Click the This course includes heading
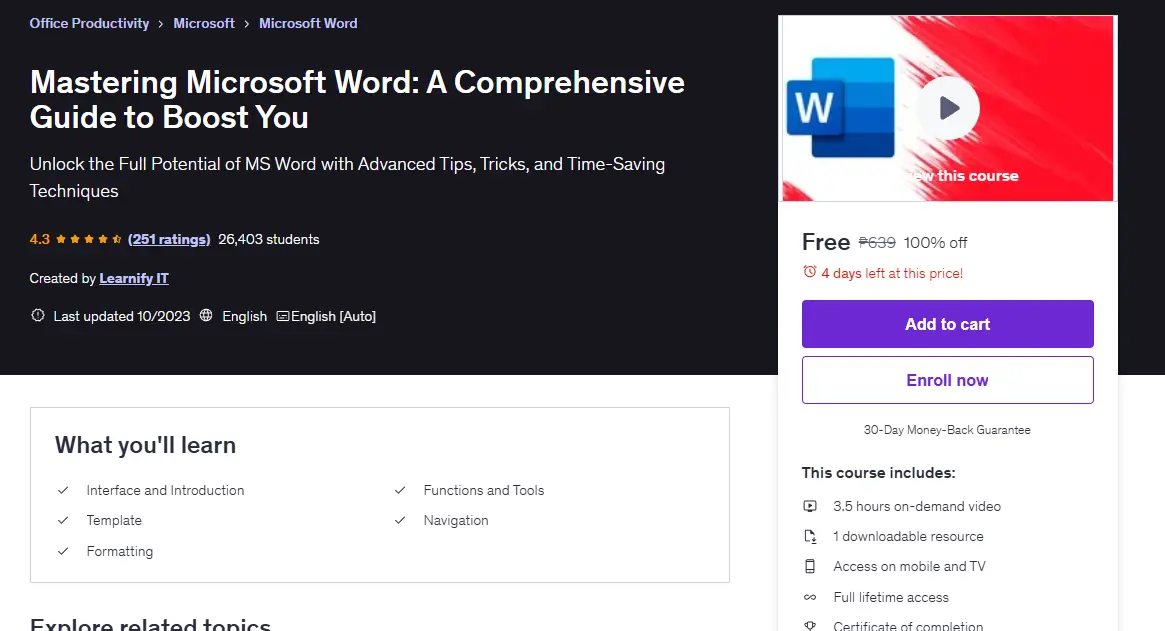Image resolution: width=1165 pixels, height=631 pixels. point(878,473)
